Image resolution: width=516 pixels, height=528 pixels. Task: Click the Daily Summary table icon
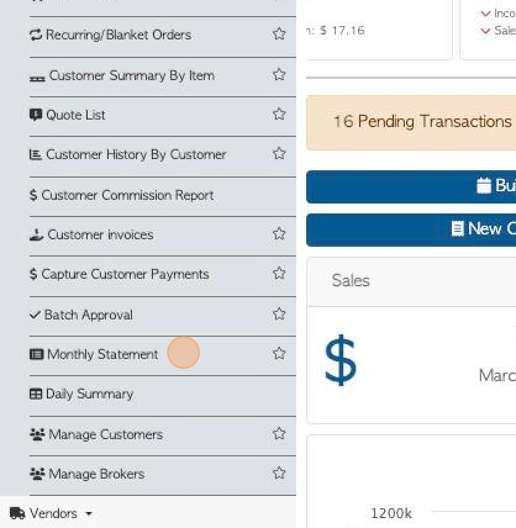[x=36, y=394]
